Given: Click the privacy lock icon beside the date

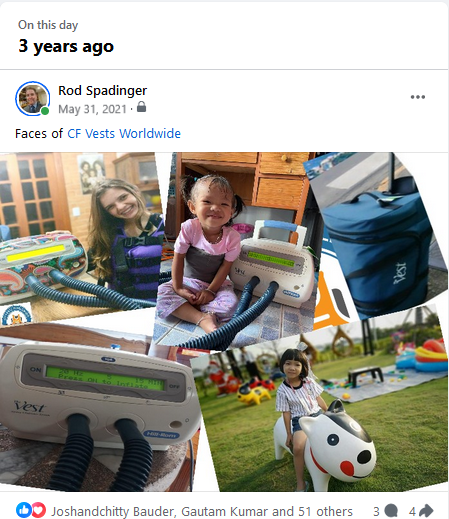Looking at the screenshot, I should [142, 107].
